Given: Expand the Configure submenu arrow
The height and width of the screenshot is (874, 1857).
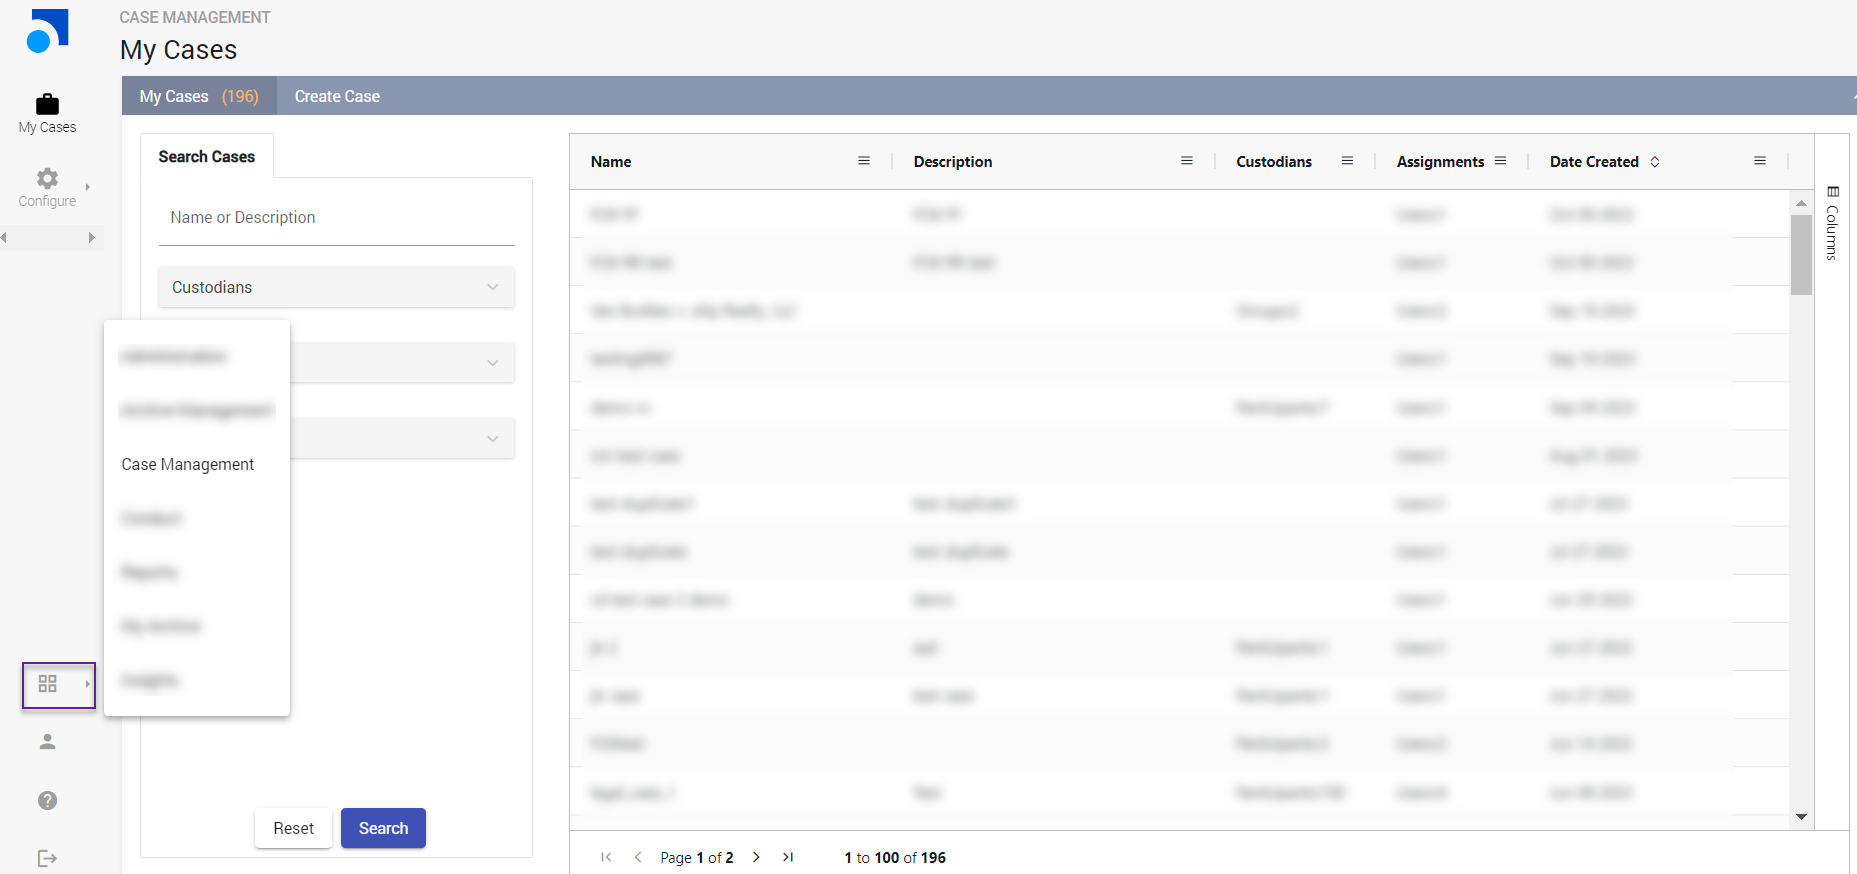Looking at the screenshot, I should [88, 187].
